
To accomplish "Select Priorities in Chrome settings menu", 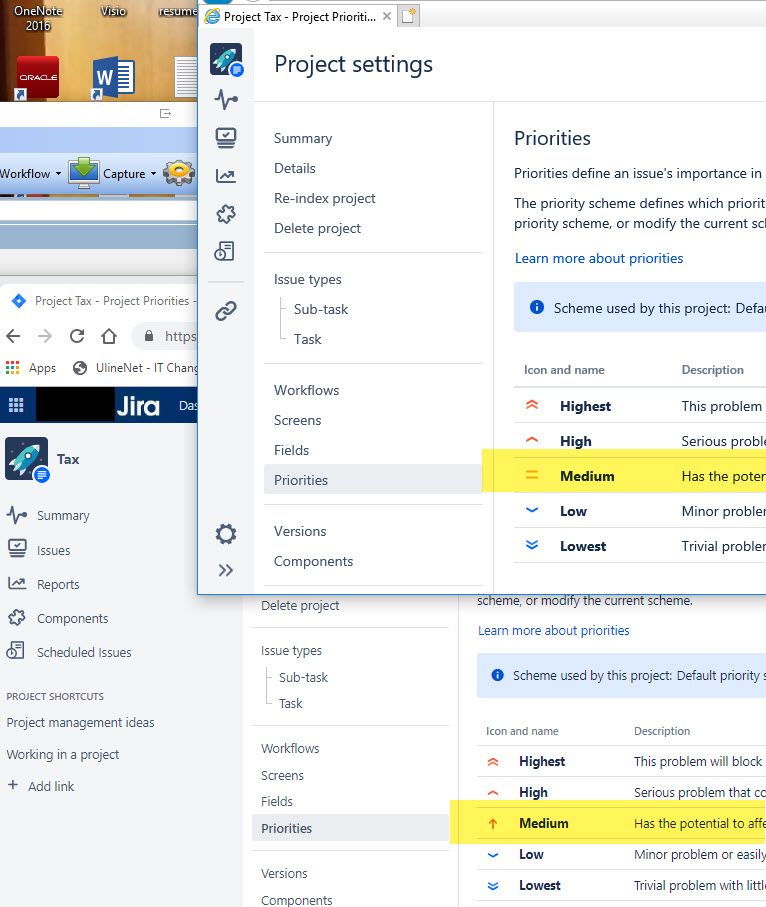I will (x=351, y=828).
